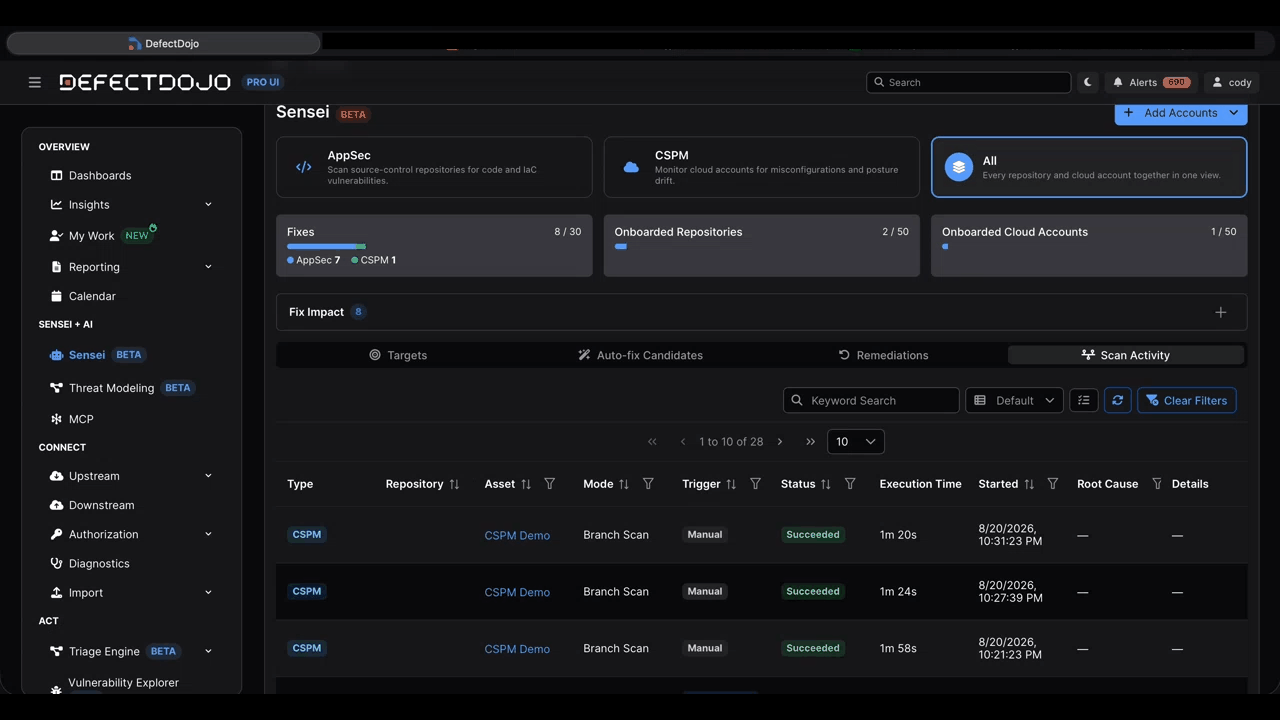Open the Add Accounts dropdown arrow
The height and width of the screenshot is (720, 1280).
(1234, 113)
